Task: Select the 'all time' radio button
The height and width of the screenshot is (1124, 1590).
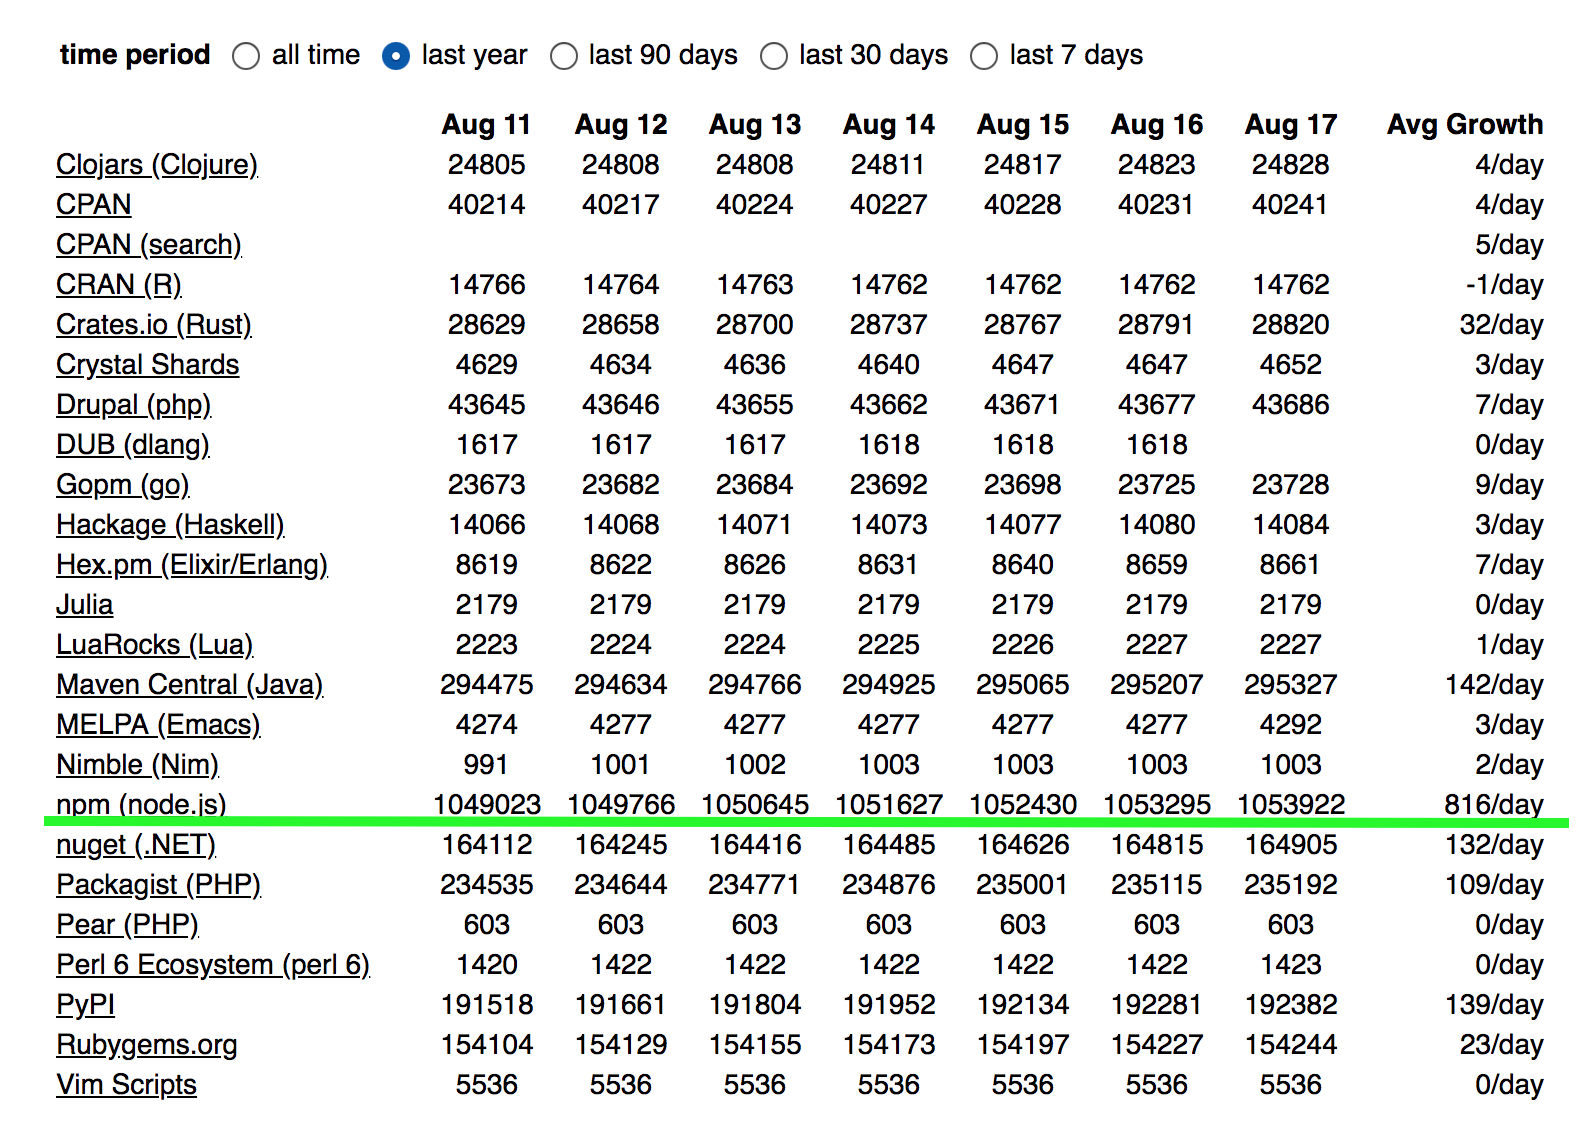Action: tap(246, 56)
